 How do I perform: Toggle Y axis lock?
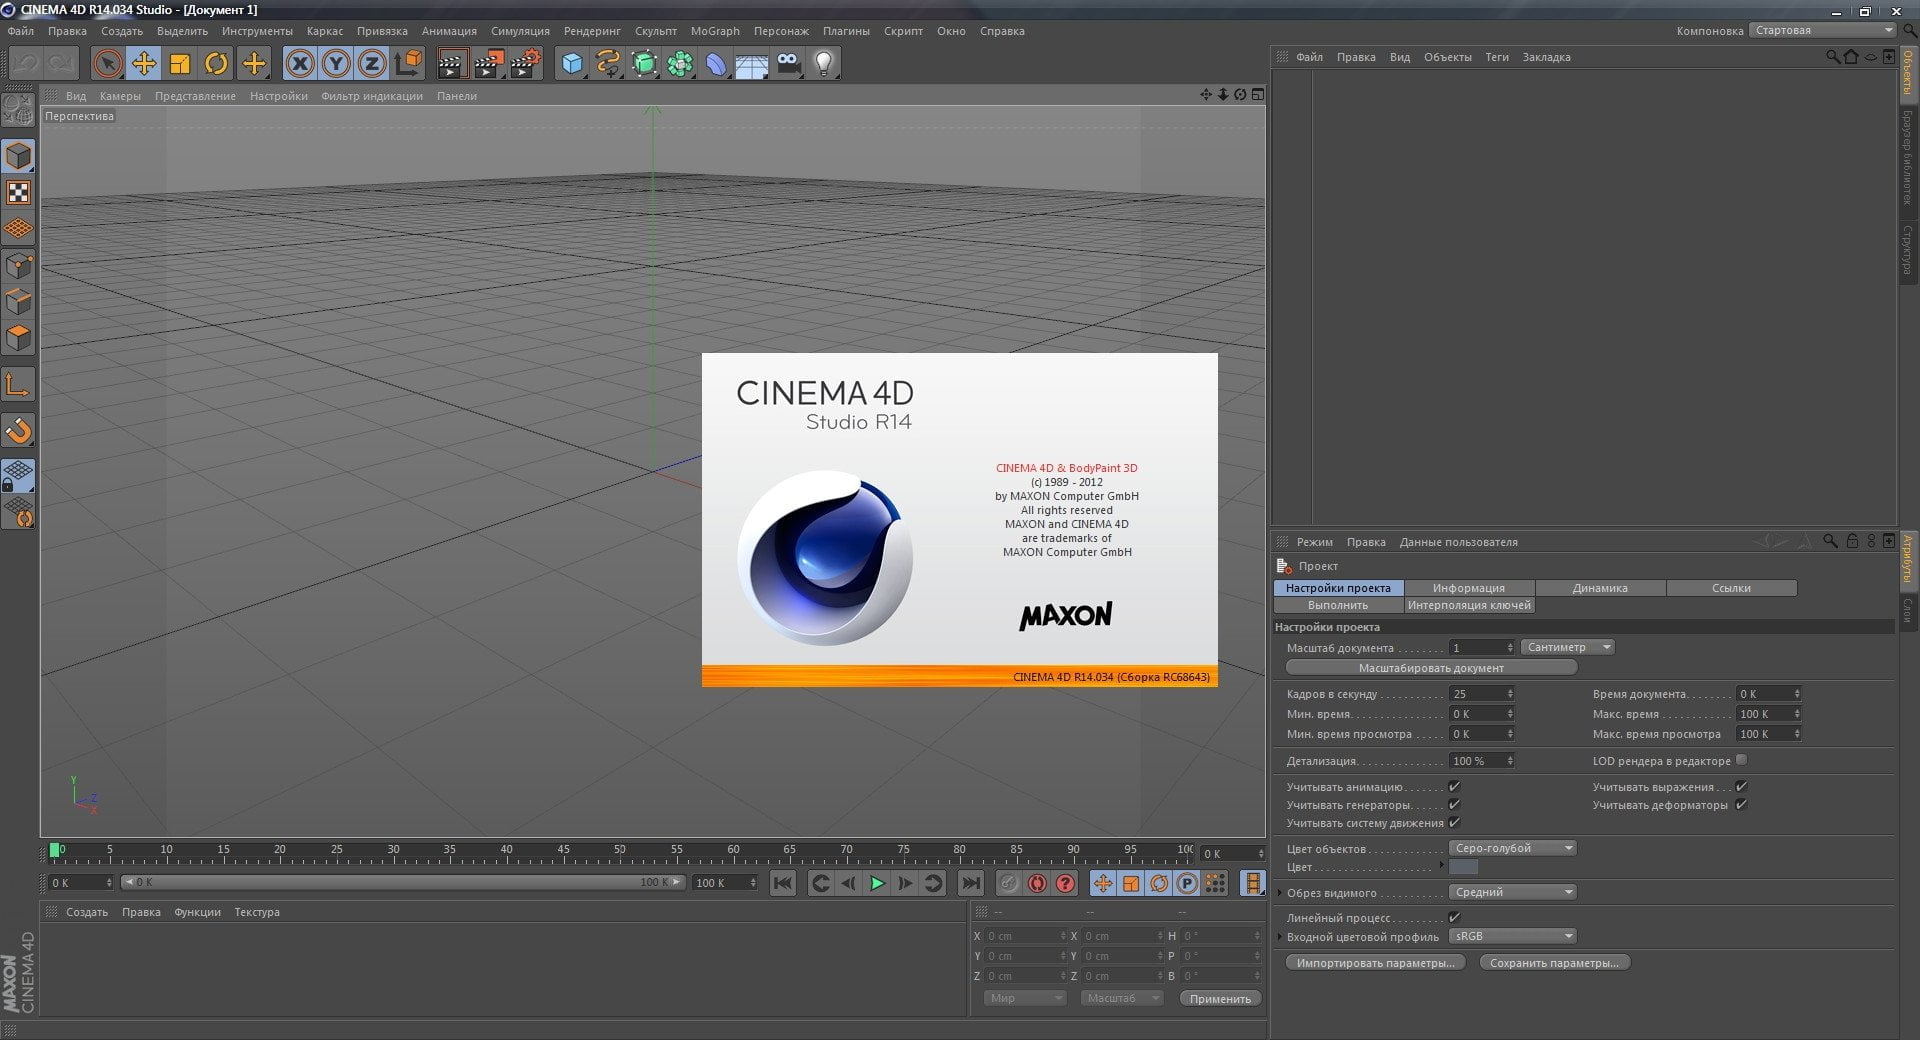[x=336, y=64]
